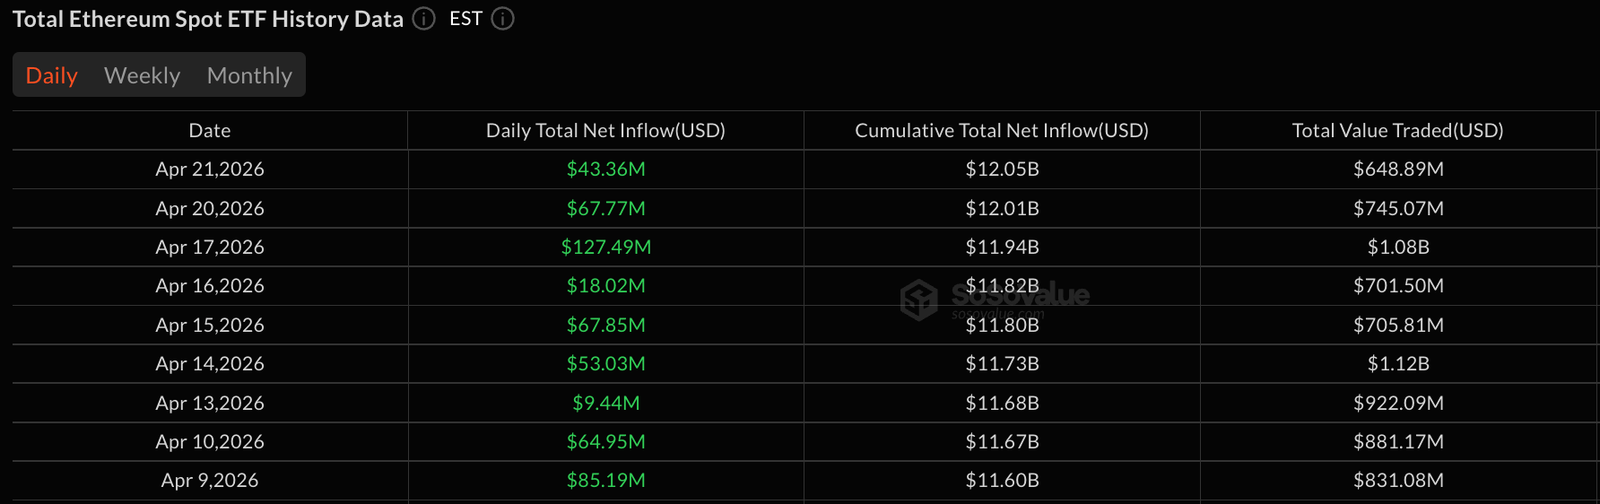This screenshot has height=504, width=1600.
Task: Click info icon beside EST label
Action: 503,19
